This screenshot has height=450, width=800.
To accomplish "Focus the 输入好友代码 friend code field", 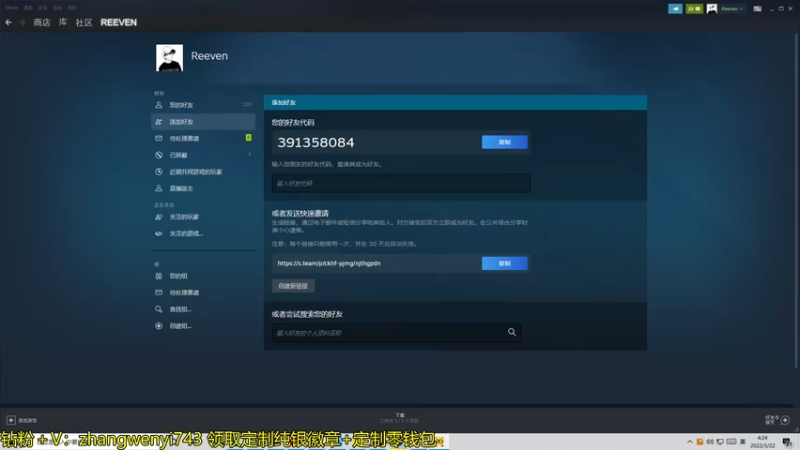I will click(401, 183).
